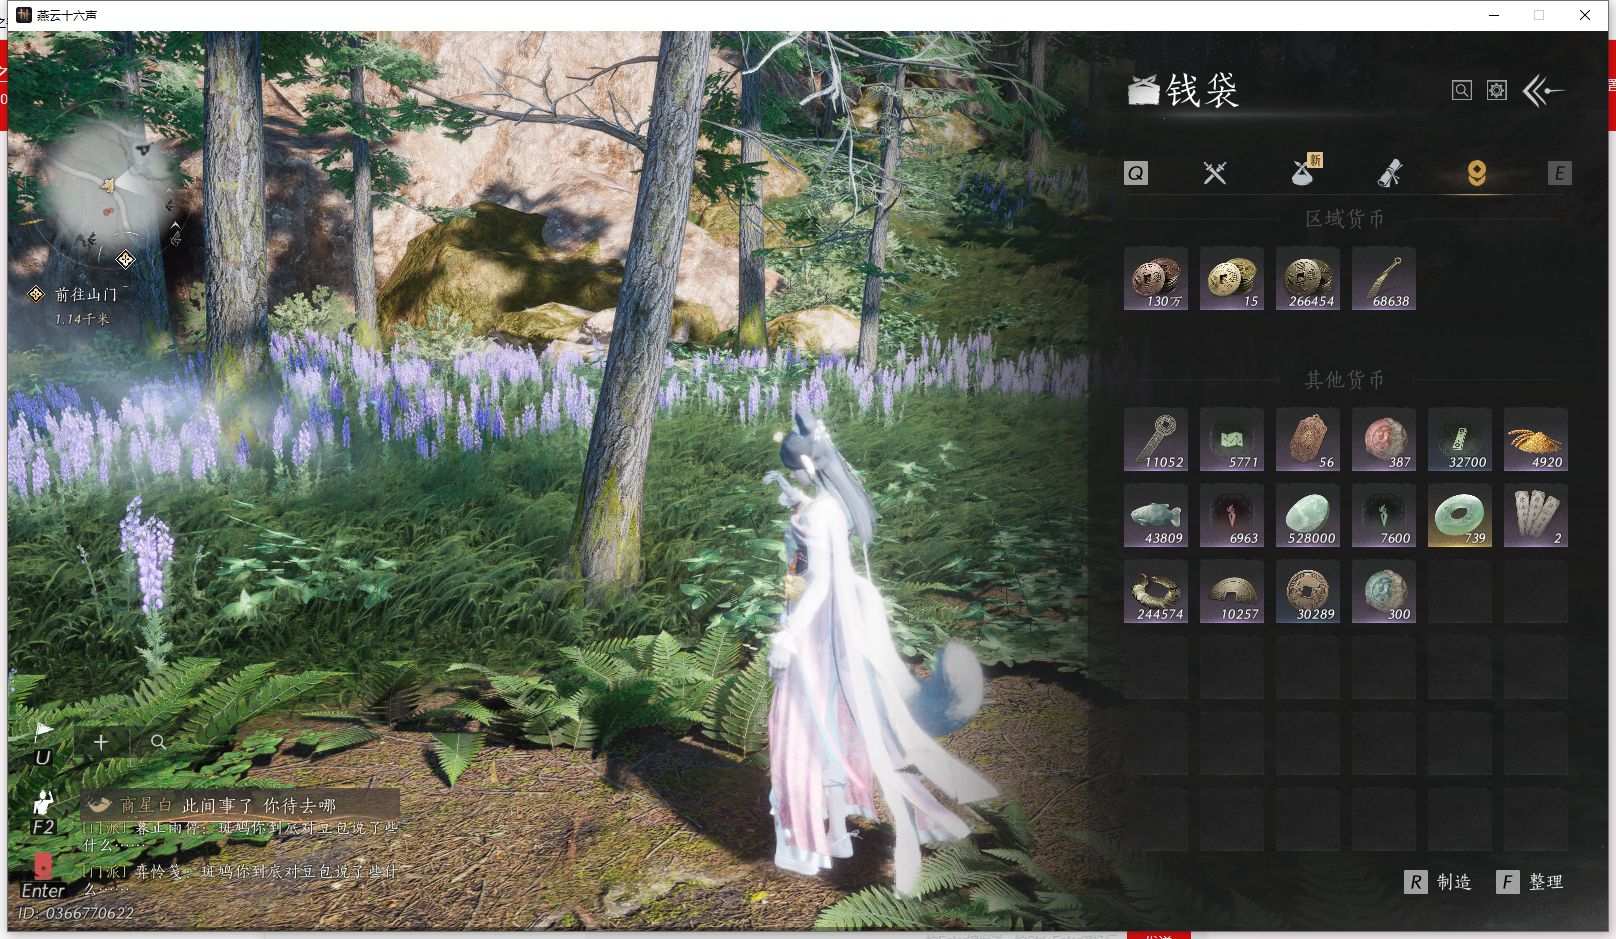Switch to the crossed swords equipment tab
Image resolution: width=1616 pixels, height=939 pixels.
click(1215, 173)
